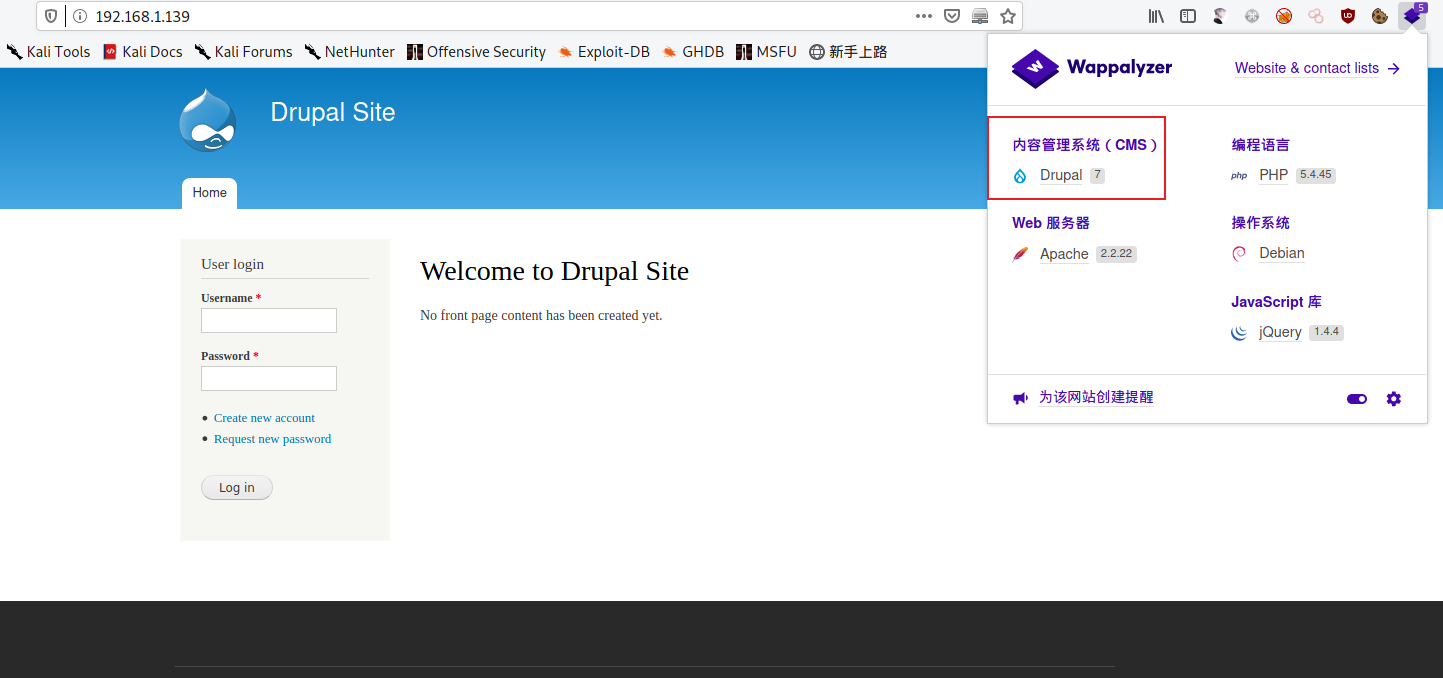Open the GHDB bookmark
This screenshot has width=1443, height=678.
pos(692,52)
